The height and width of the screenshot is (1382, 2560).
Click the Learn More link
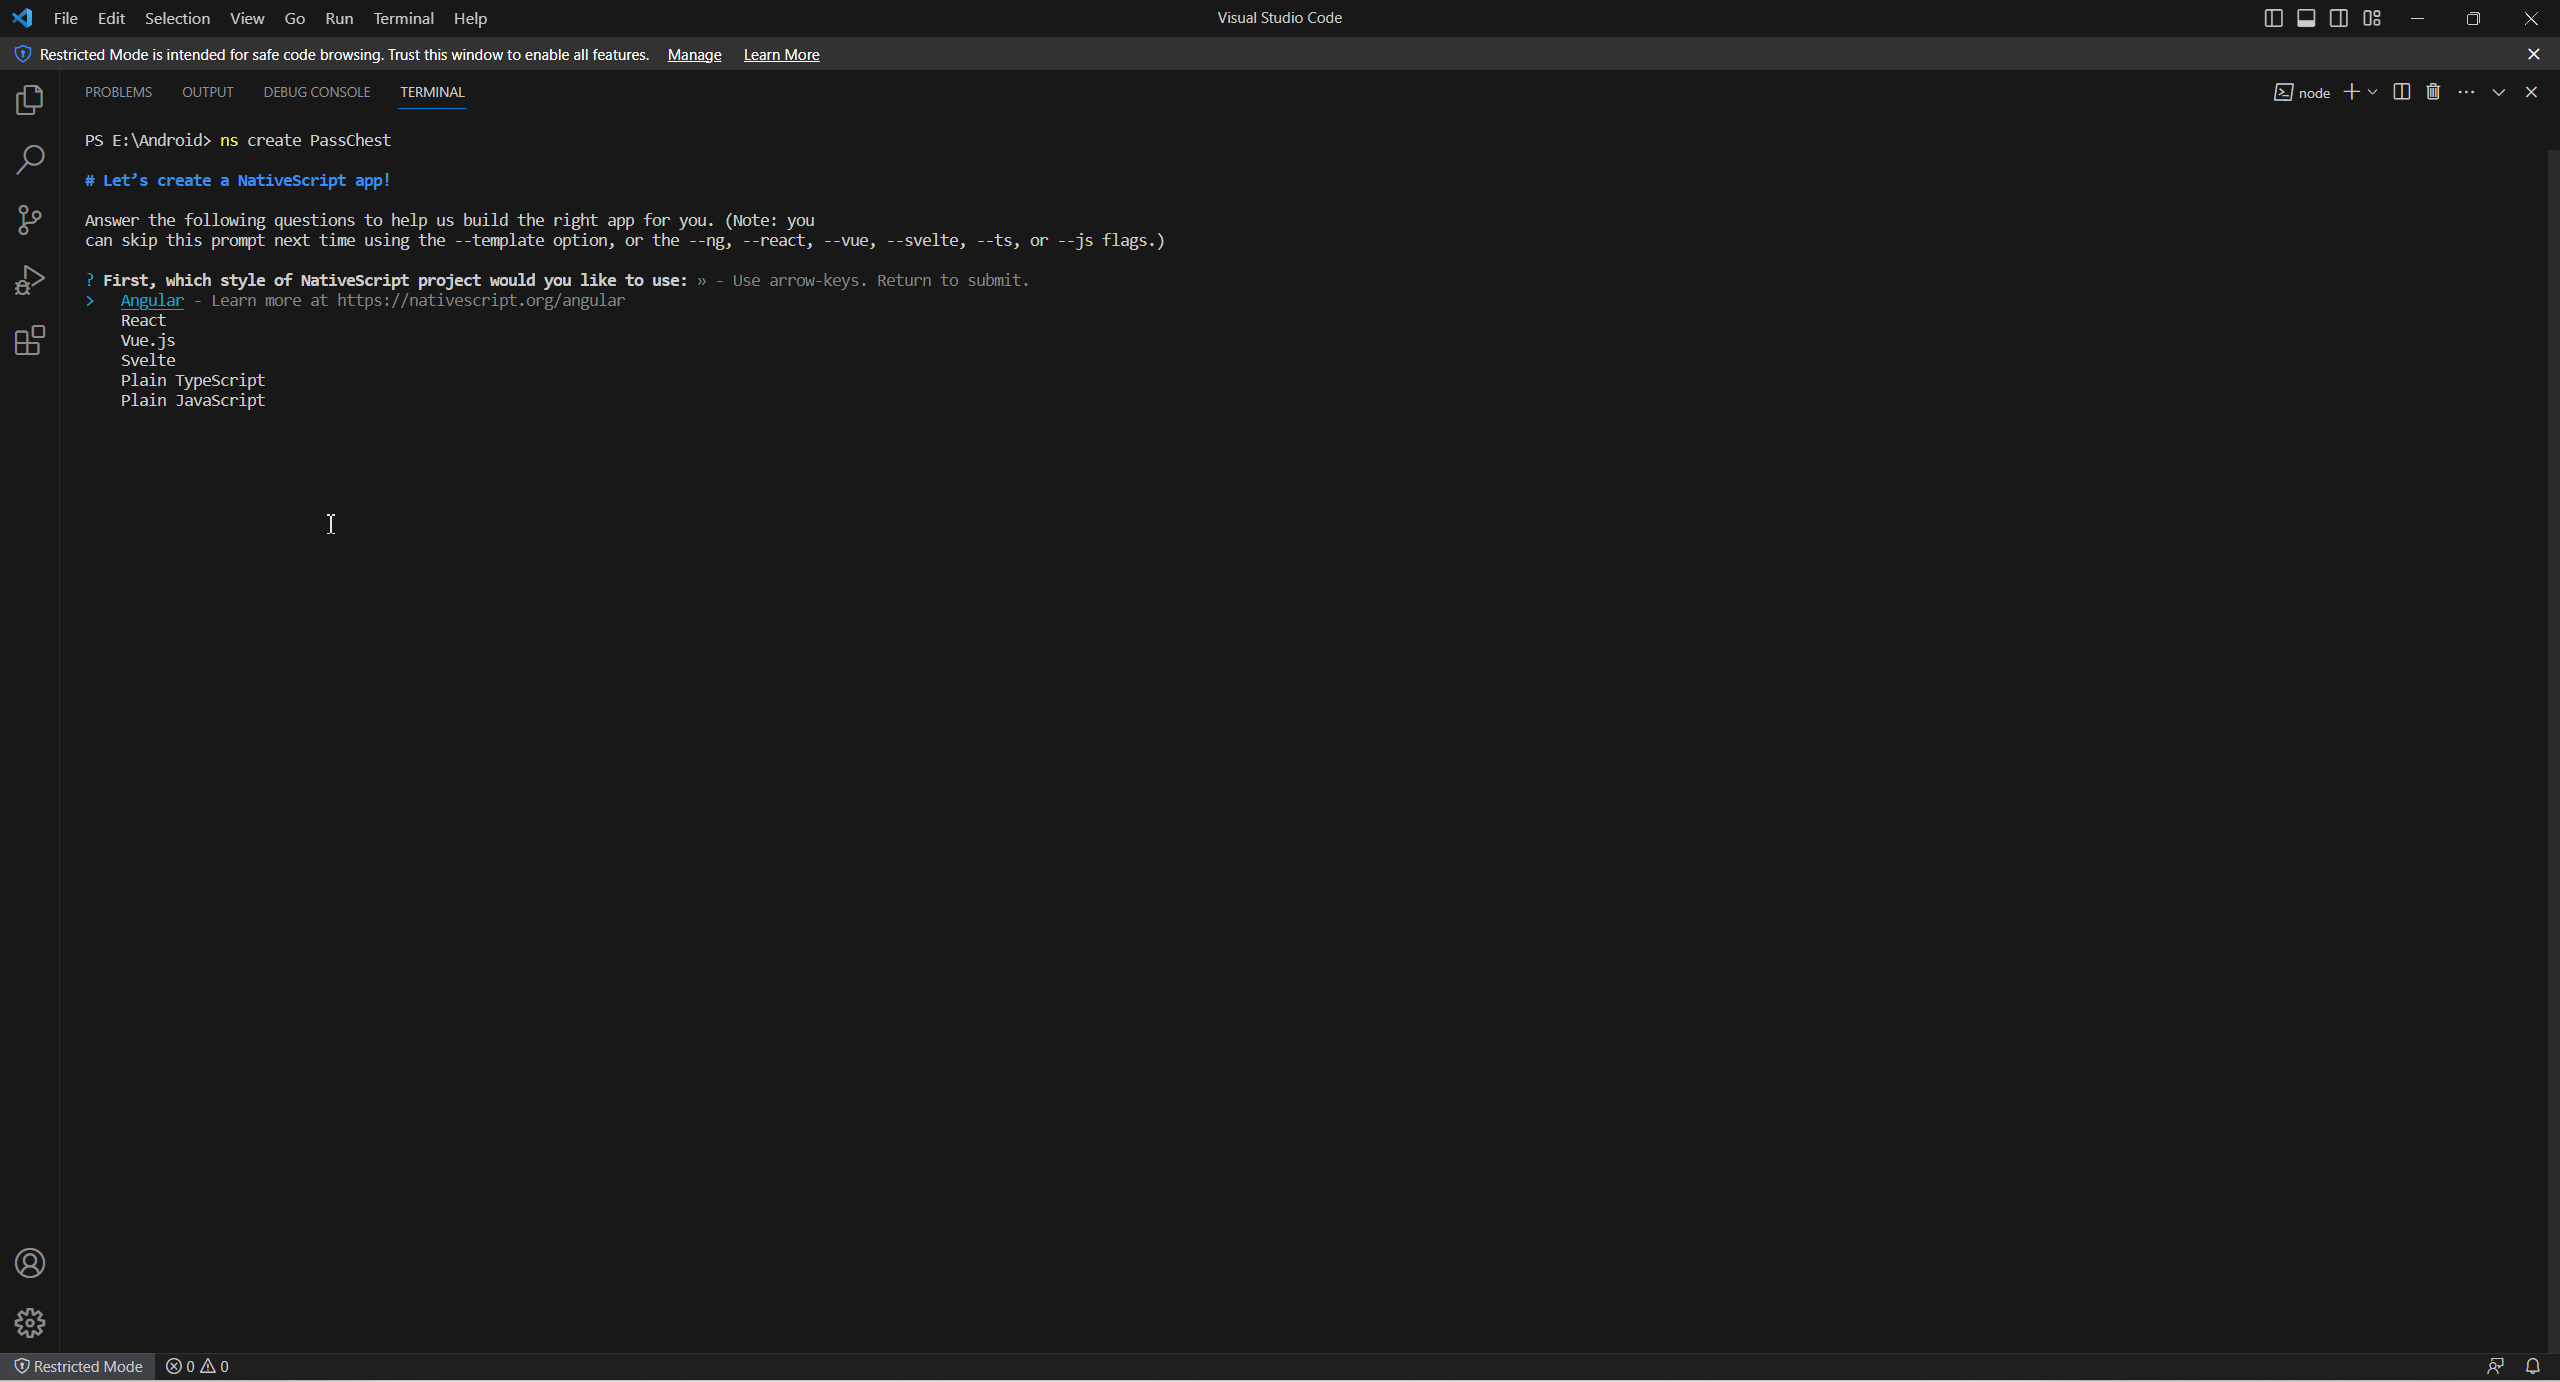(x=781, y=55)
